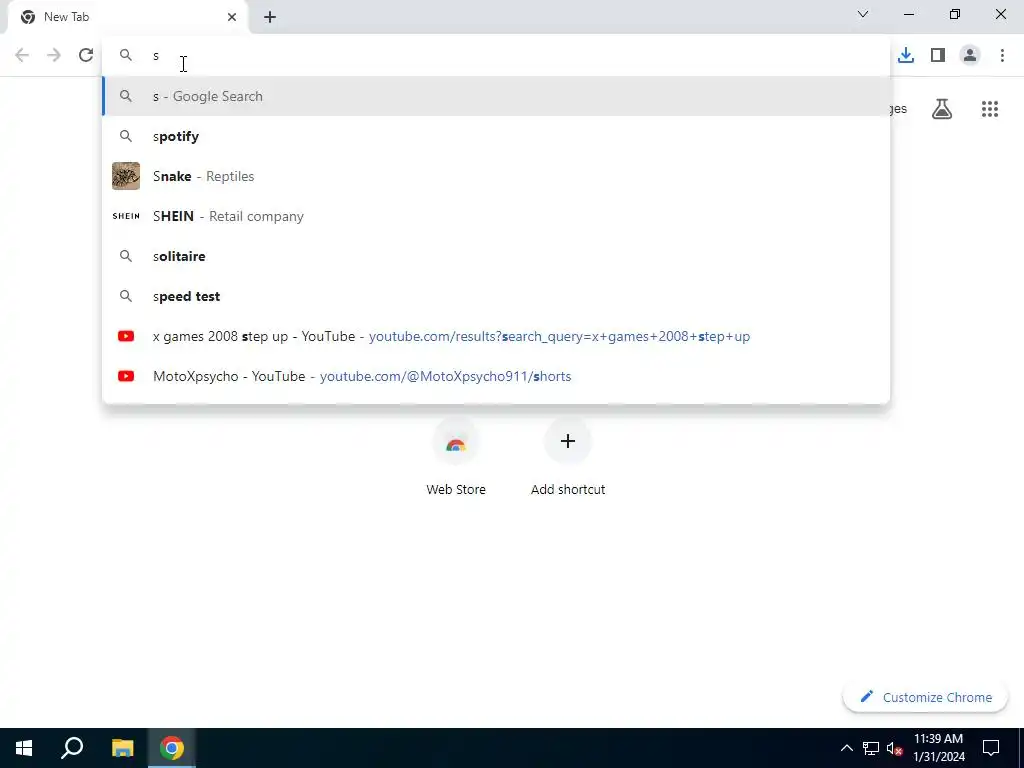Show hidden system tray icons
The image size is (1024, 768).
(x=846, y=748)
